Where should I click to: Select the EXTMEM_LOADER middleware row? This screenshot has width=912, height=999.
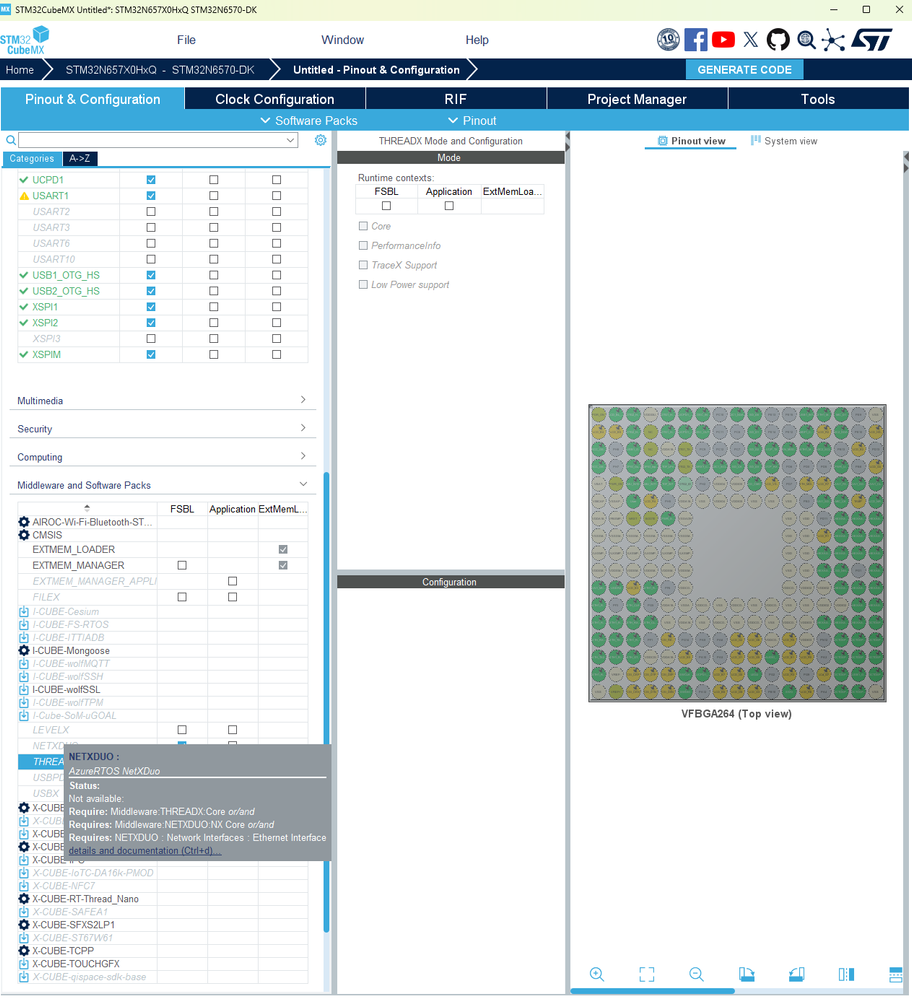163,549
